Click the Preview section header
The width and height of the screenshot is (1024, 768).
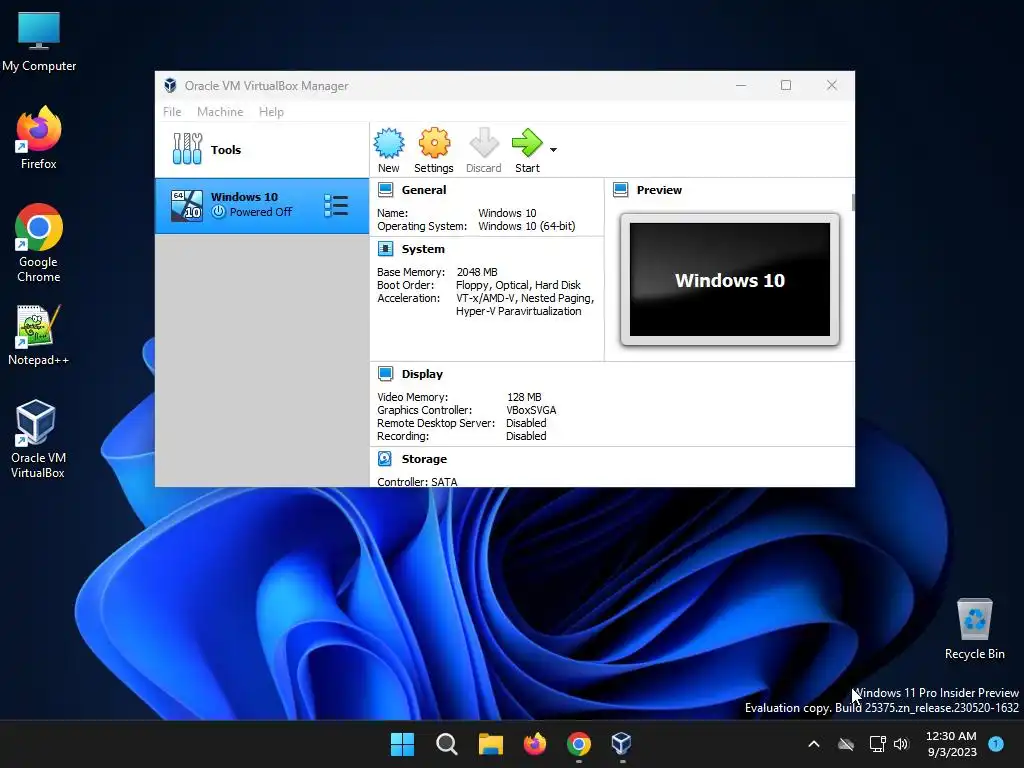point(659,190)
